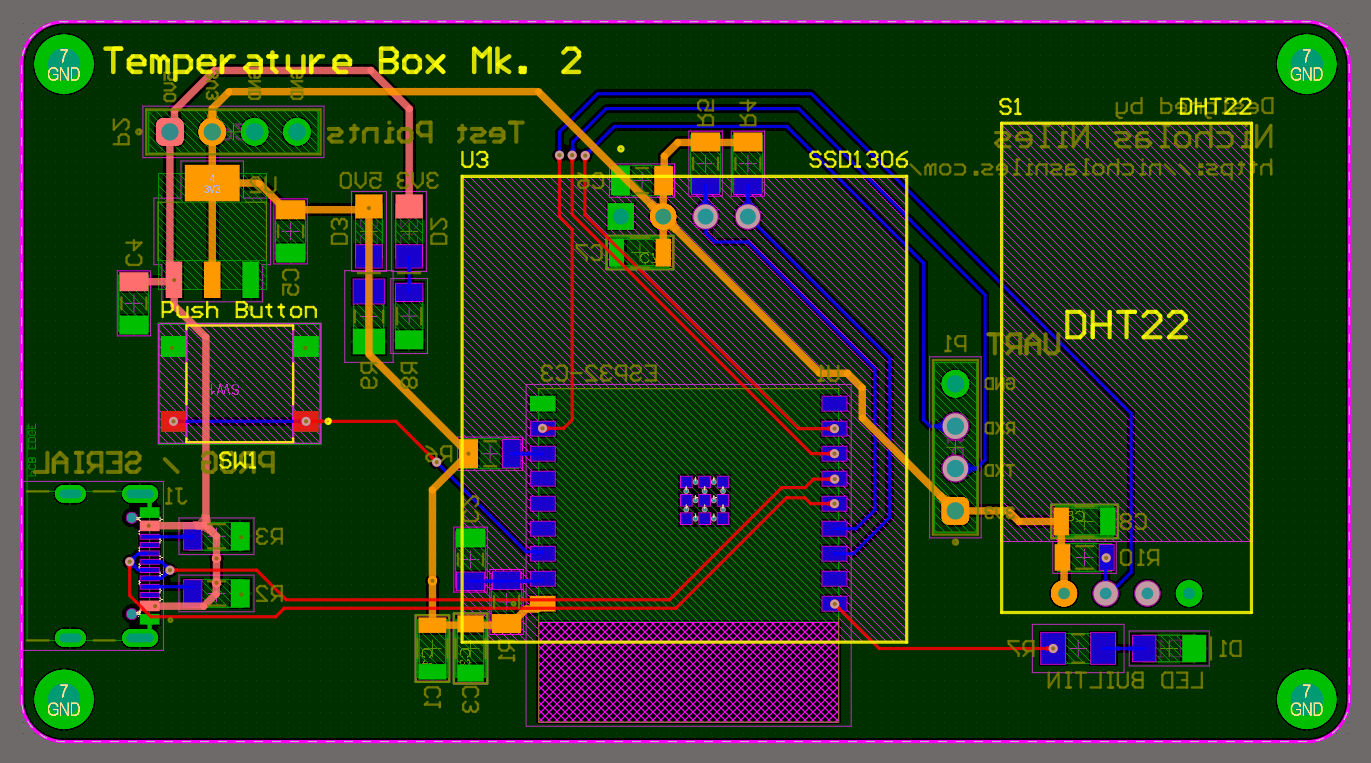This screenshot has height=763, width=1371.
Task: Click the mirrored "ESP32-C3" label
Action: [x=598, y=373]
